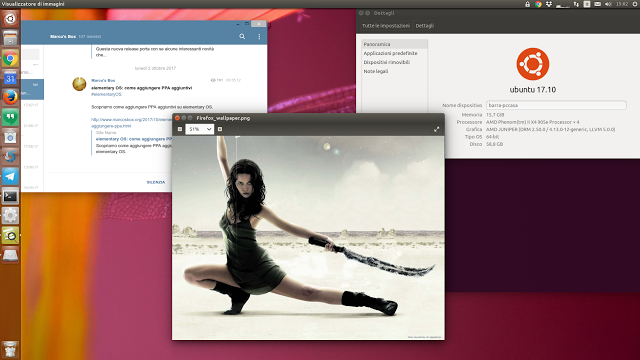Open Google Chrome from the launcher
Viewport: 640px width, 360px height.
10,58
